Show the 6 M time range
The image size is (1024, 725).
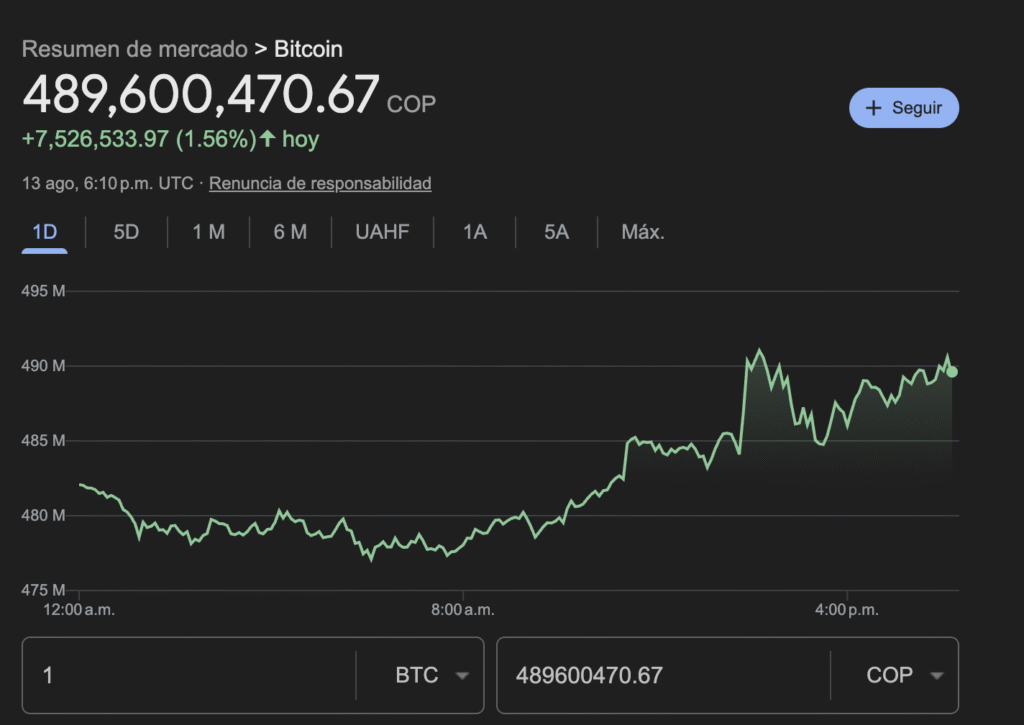(x=290, y=232)
